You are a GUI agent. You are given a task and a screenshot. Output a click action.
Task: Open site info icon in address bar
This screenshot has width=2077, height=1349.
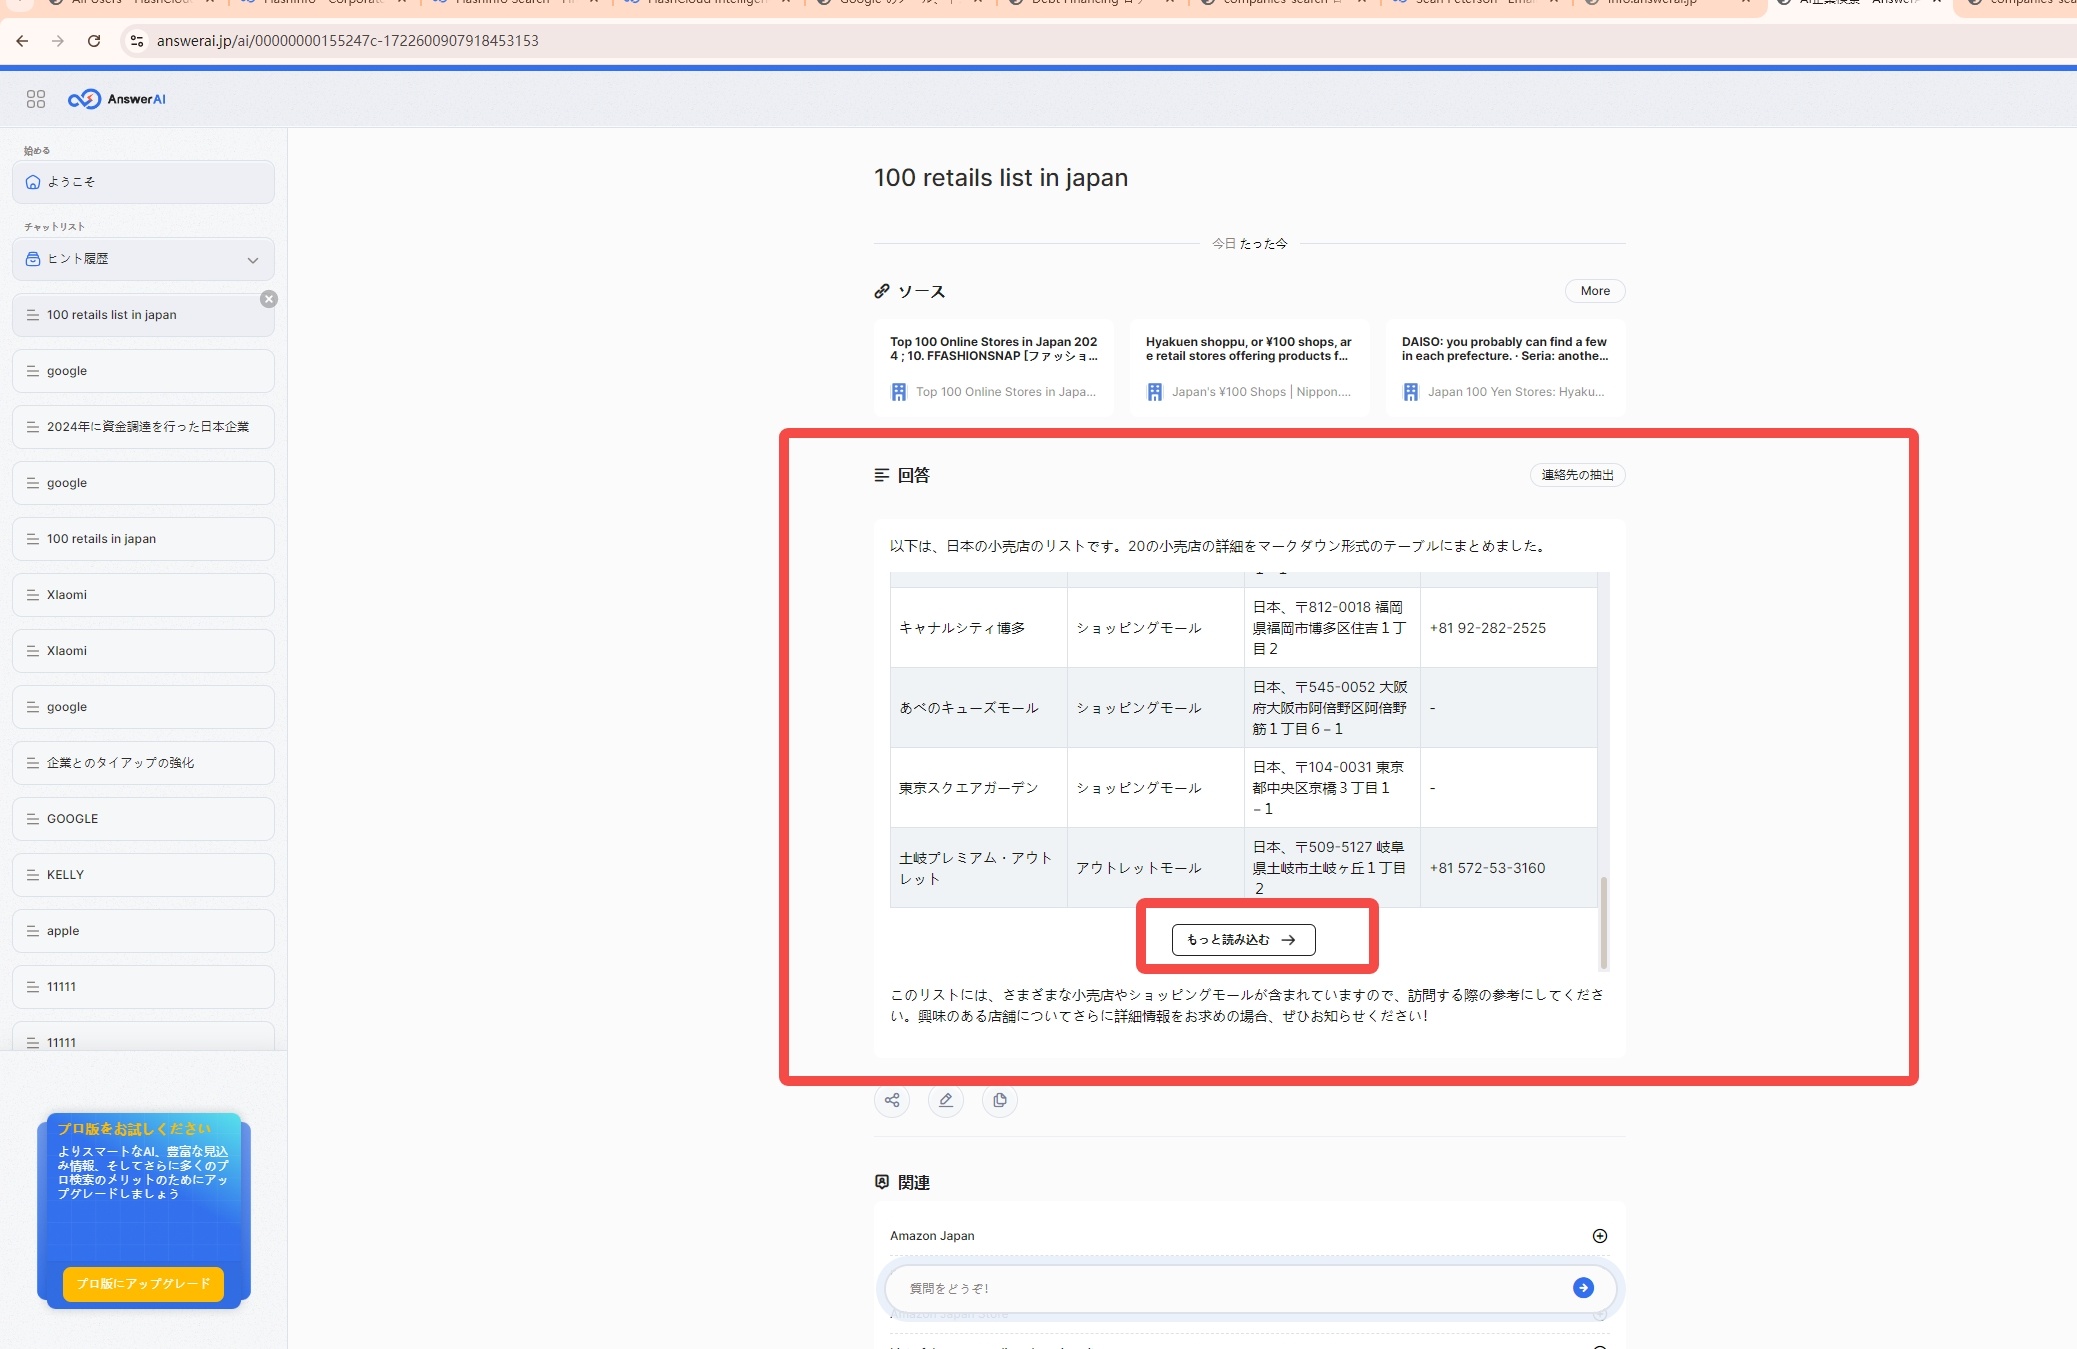(137, 41)
